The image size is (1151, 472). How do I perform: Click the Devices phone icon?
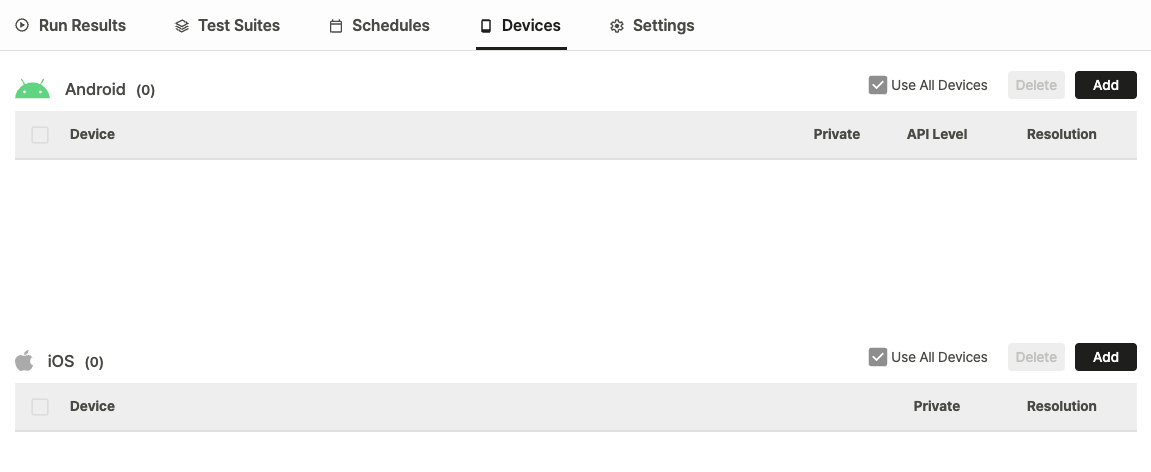(485, 26)
